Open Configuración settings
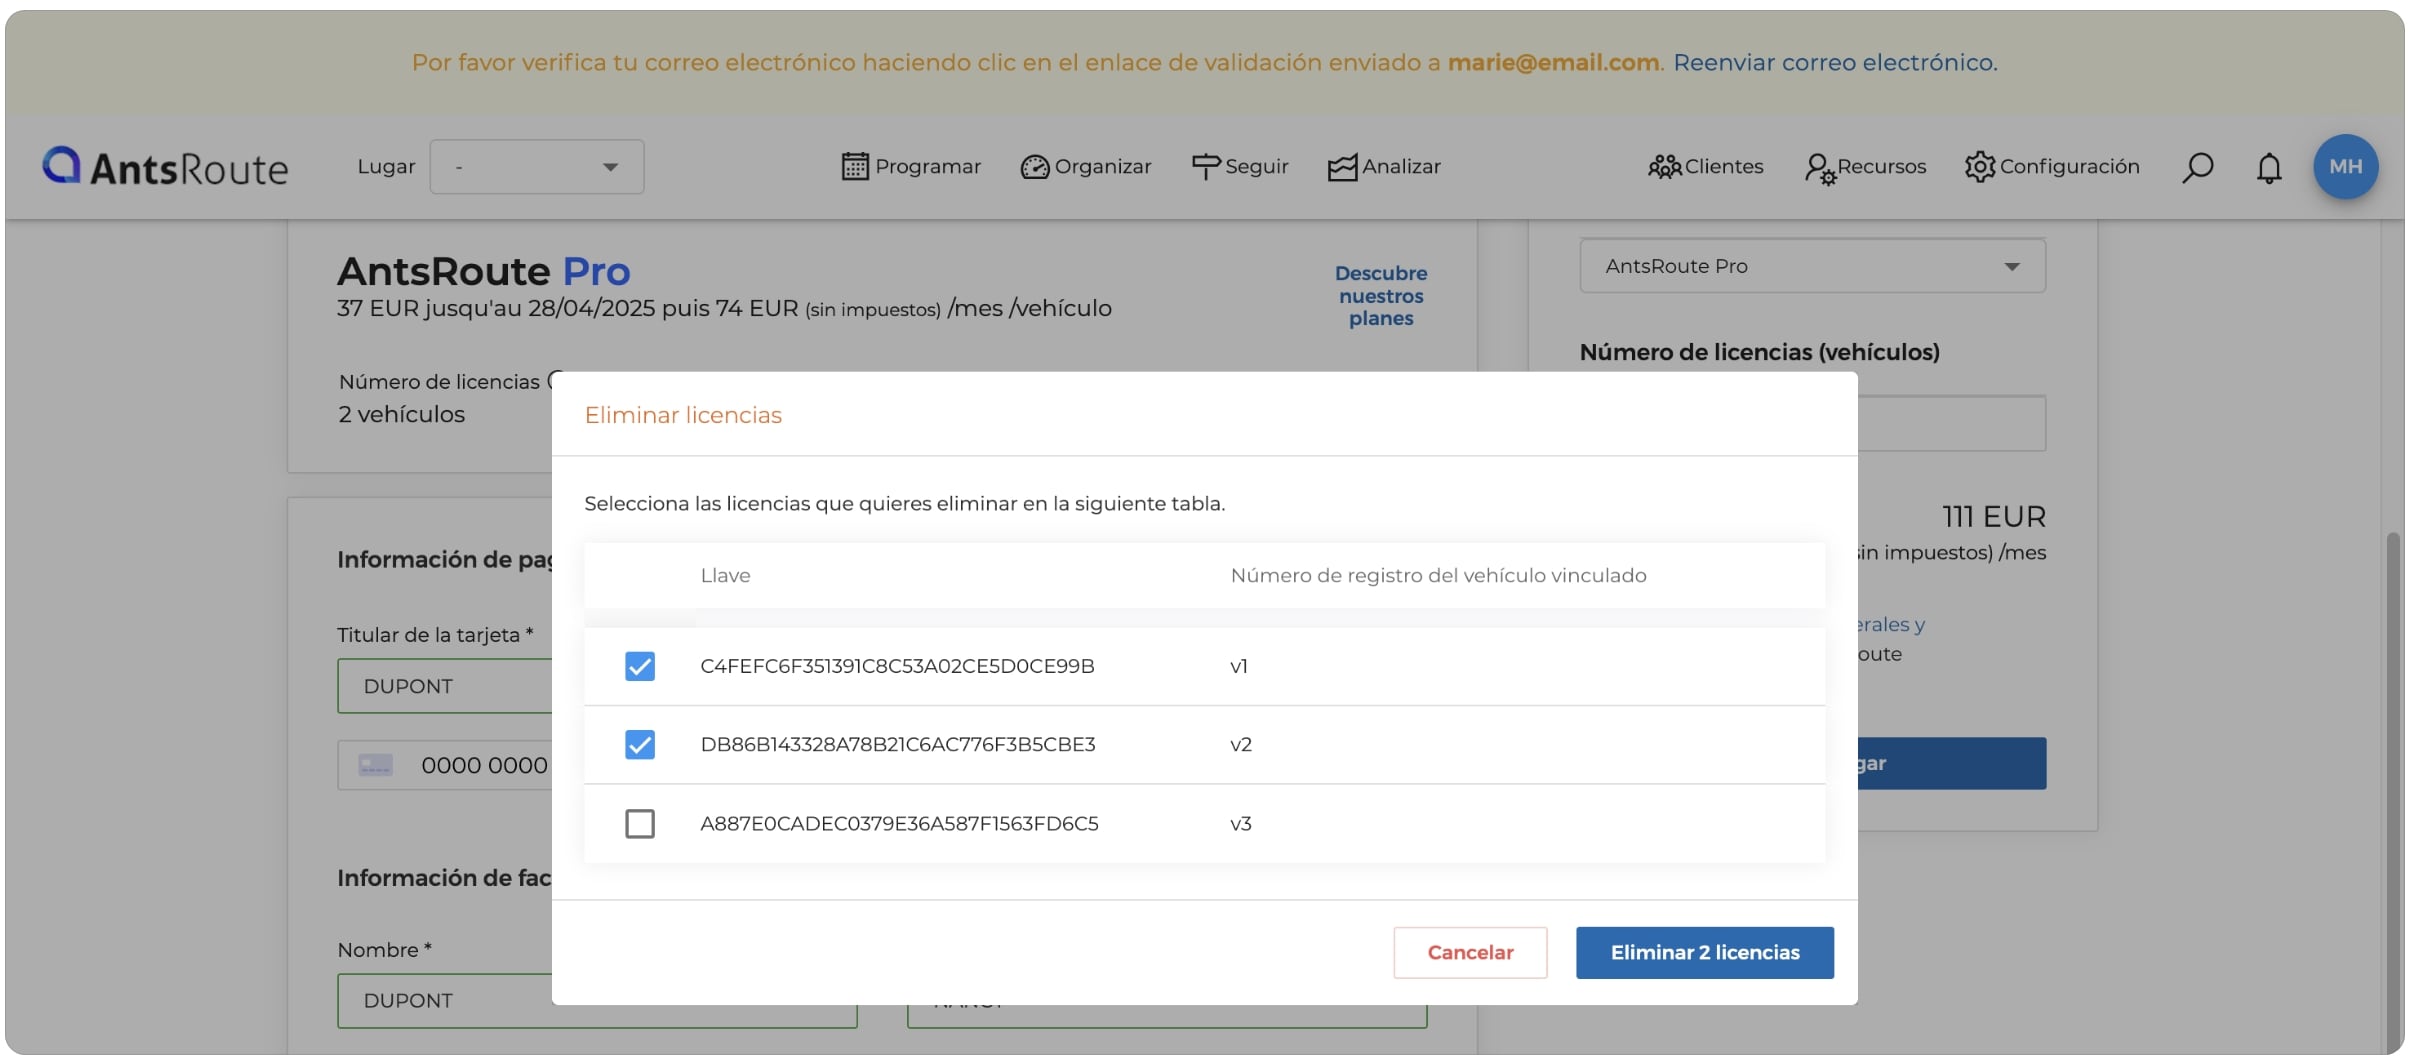The height and width of the screenshot is (1061, 2410). (2052, 167)
